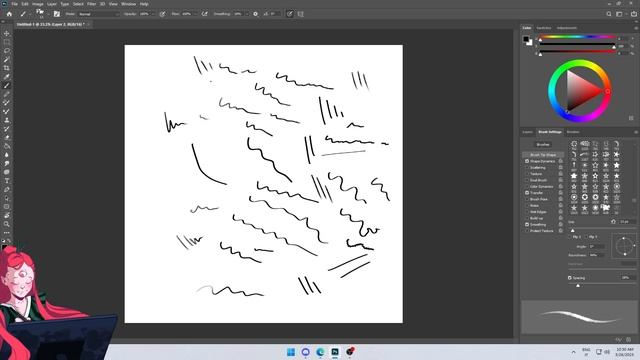Open the Window menu
This screenshot has height=360, width=640.
(x=128, y=4)
